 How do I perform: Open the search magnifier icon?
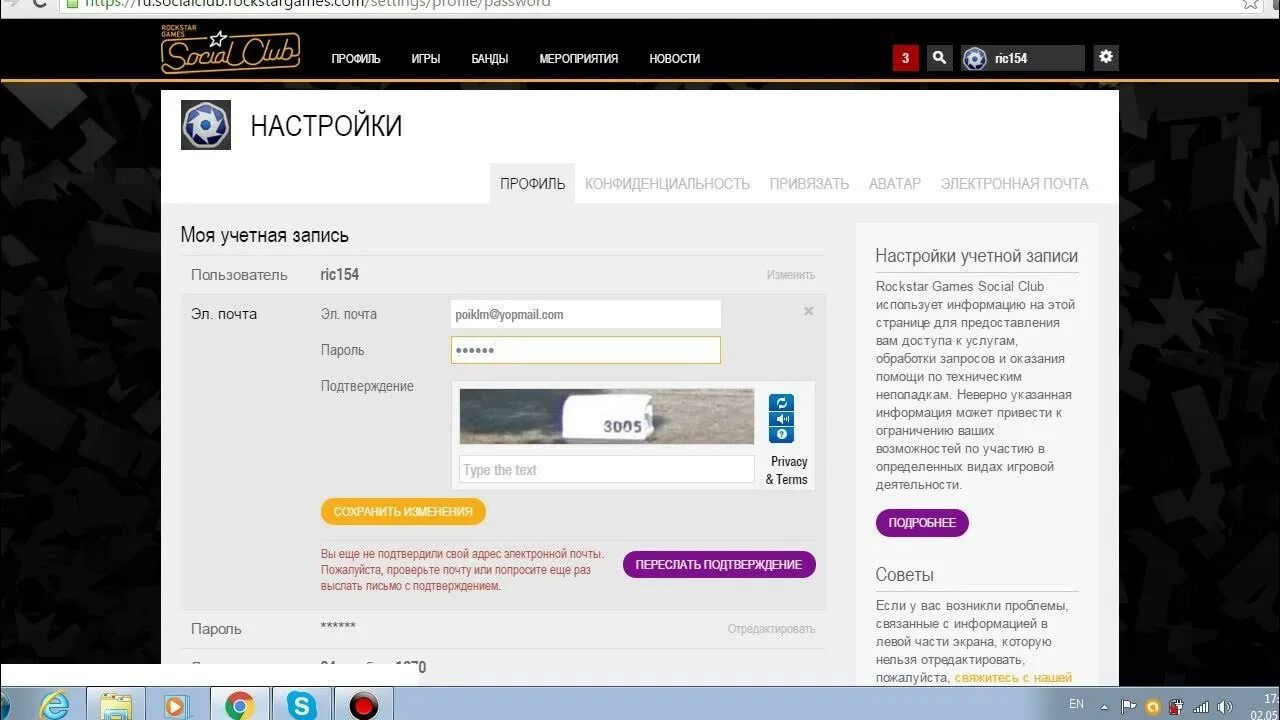[939, 58]
